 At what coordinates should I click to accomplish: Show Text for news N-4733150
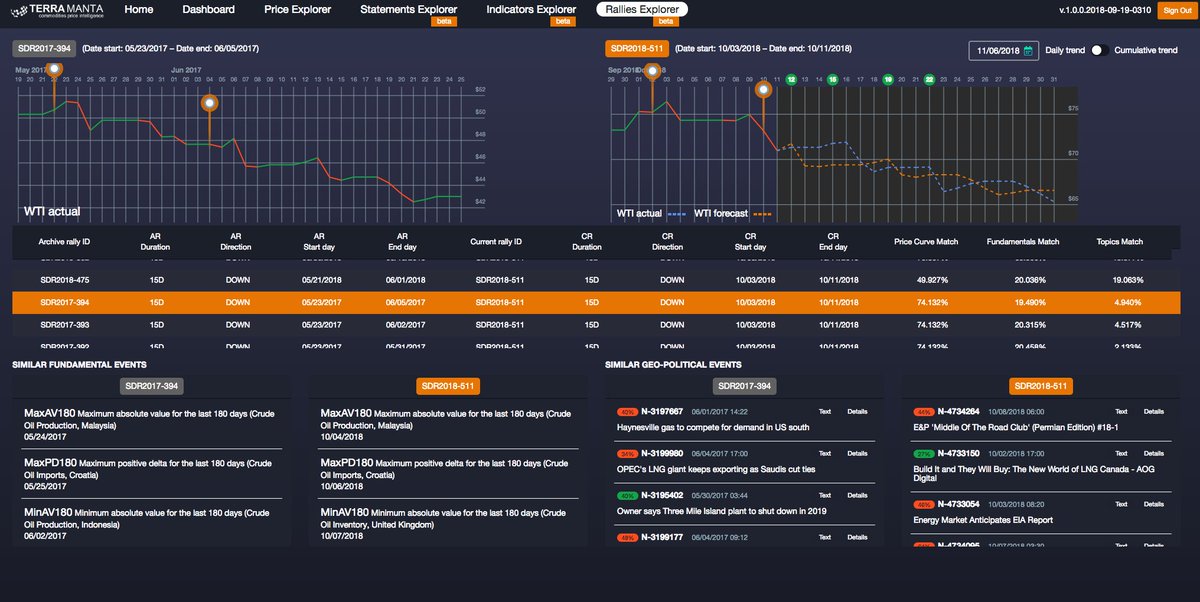coord(1121,454)
